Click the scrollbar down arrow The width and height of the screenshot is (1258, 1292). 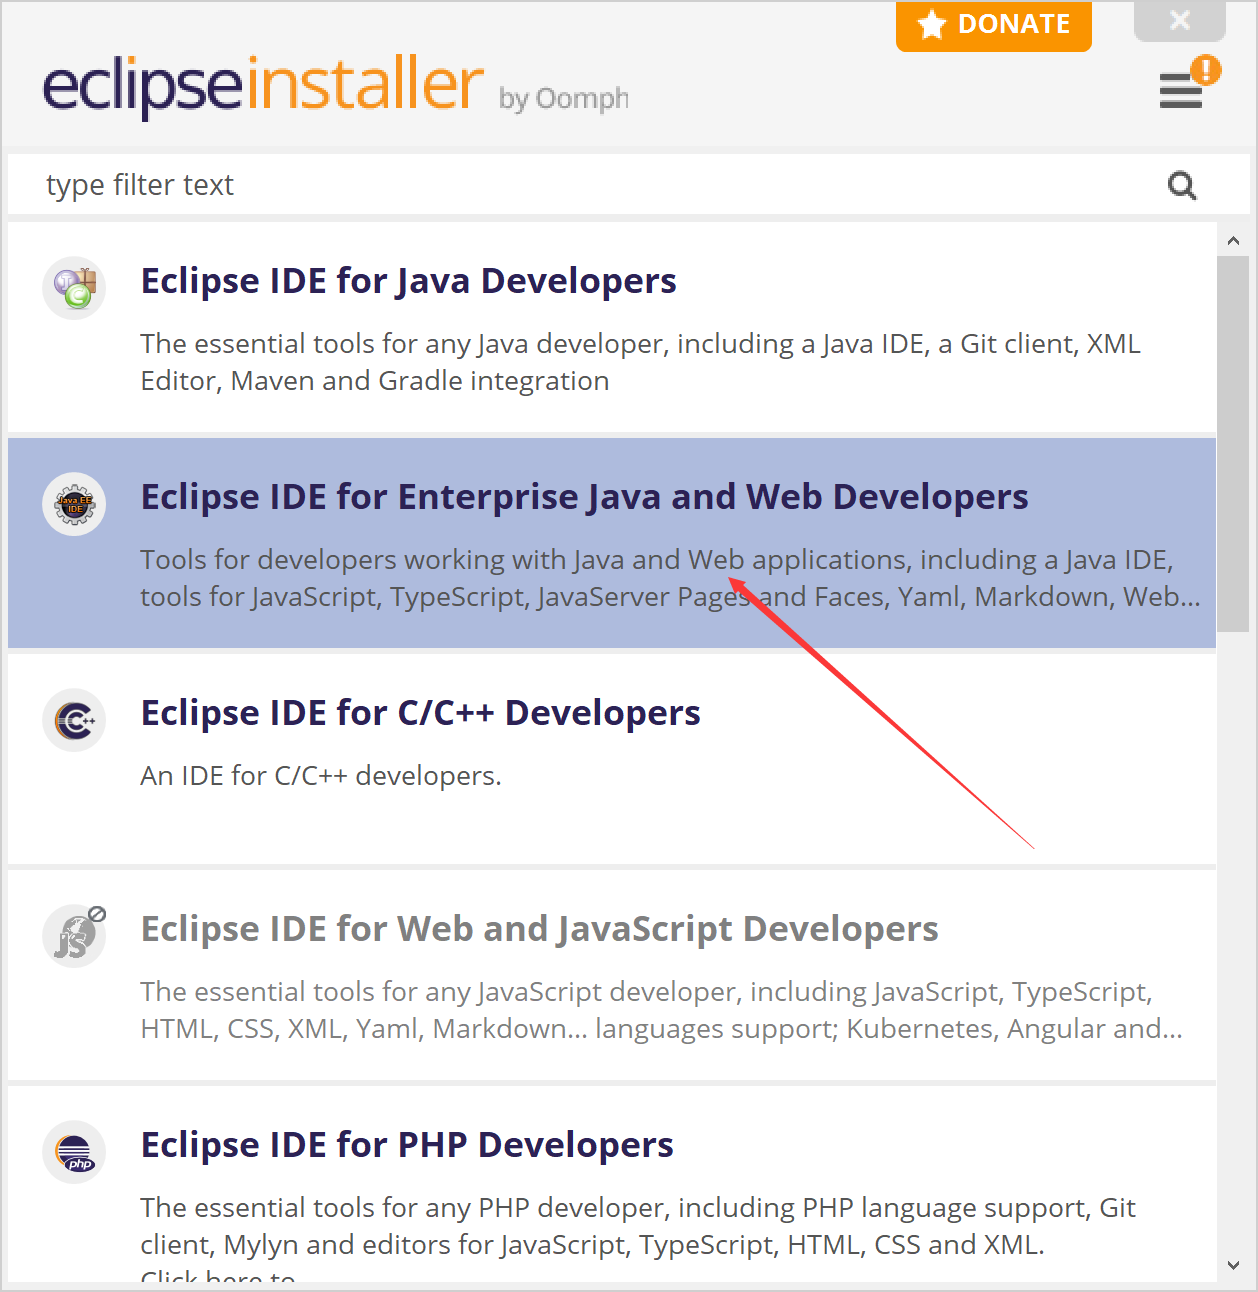click(1233, 1265)
